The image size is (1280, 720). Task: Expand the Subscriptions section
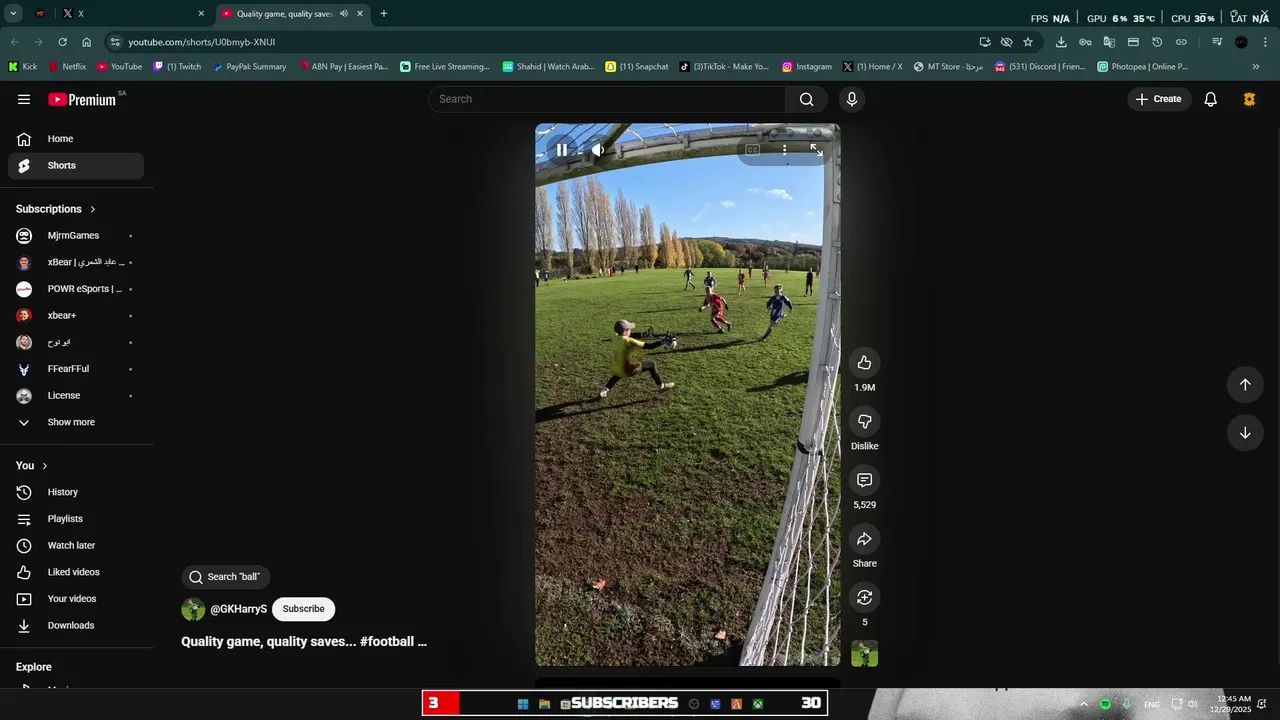[x=56, y=209]
